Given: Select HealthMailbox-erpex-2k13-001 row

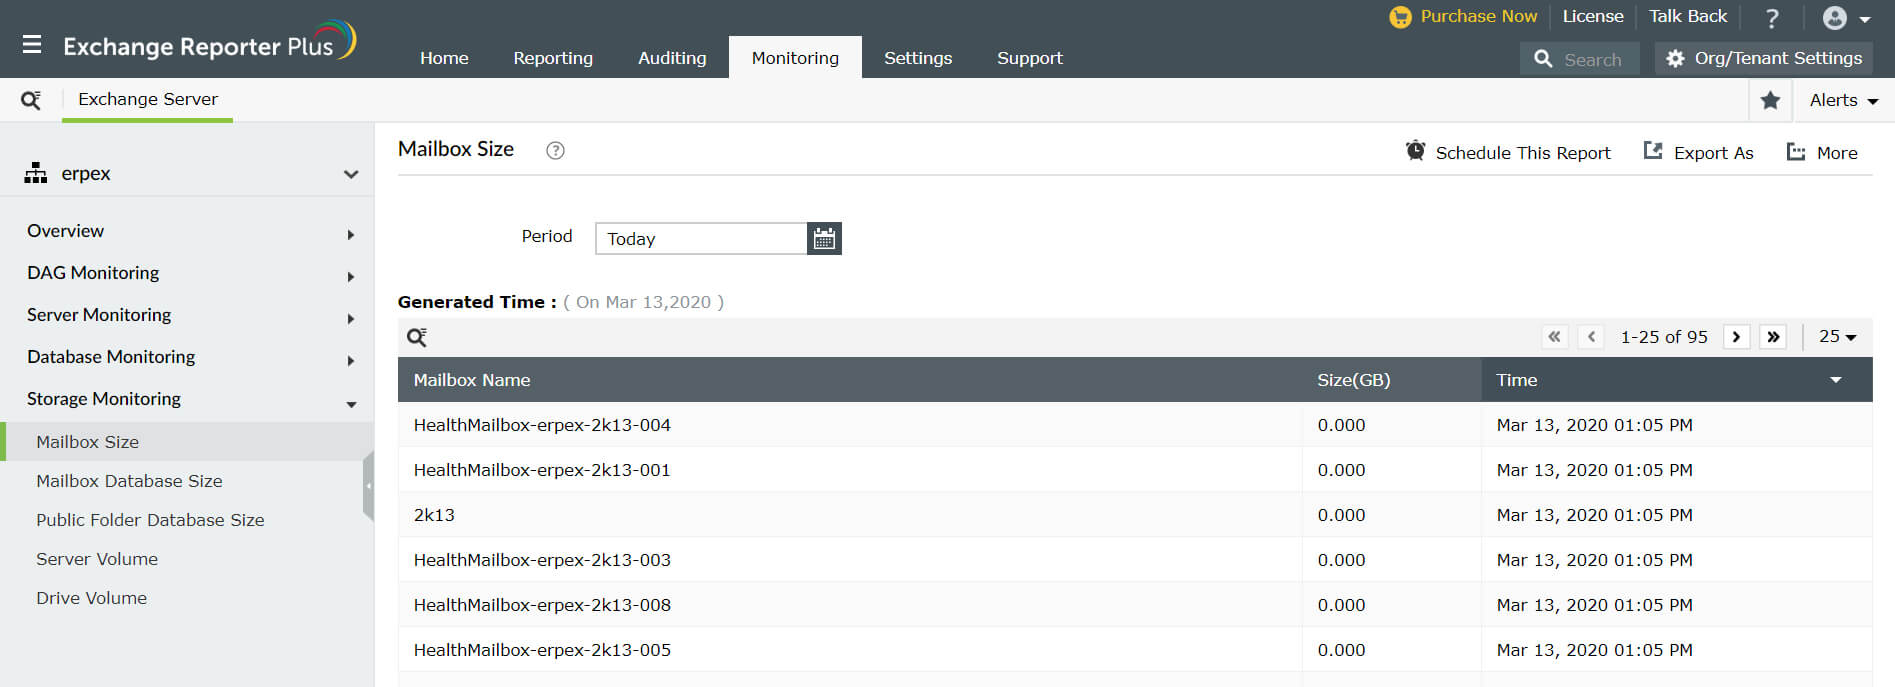Looking at the screenshot, I should pyautogui.click(x=1135, y=470).
